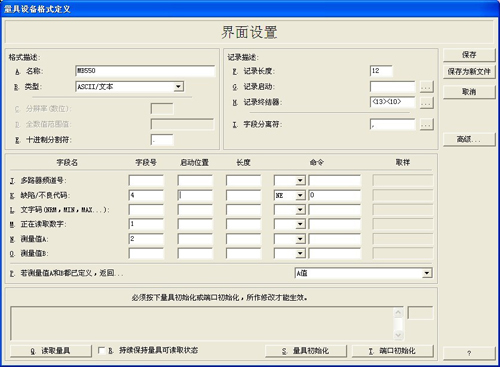The width and height of the screenshot is (500, 367).
Task: Click 长度 field for 正在读取数字 row
Action: pos(243,224)
